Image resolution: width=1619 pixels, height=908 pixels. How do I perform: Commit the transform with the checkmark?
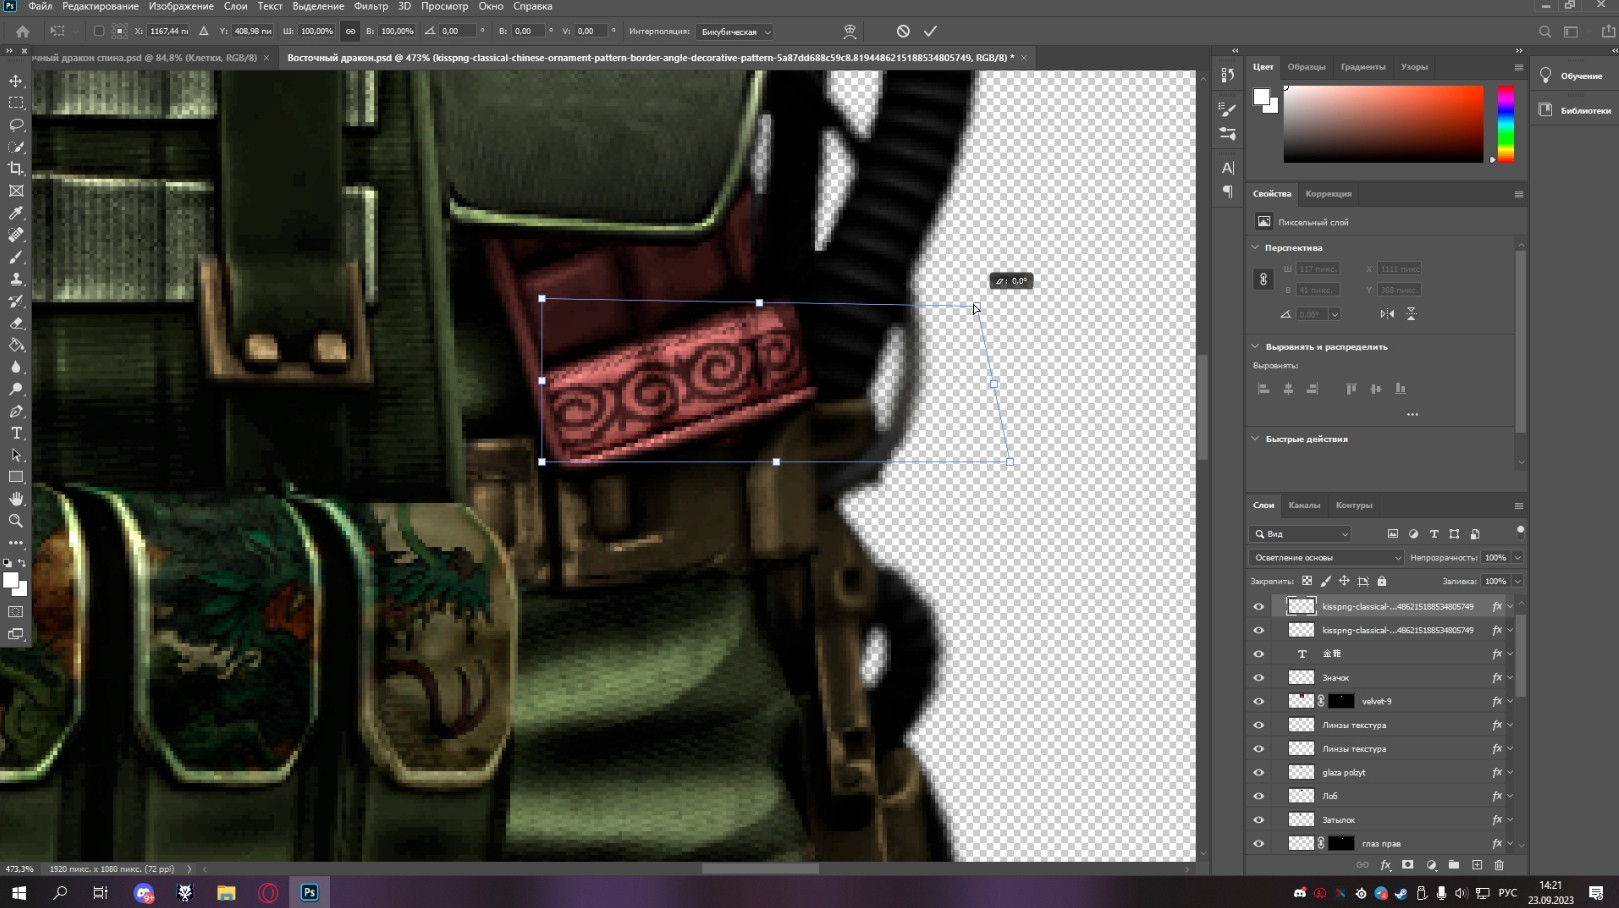930,31
